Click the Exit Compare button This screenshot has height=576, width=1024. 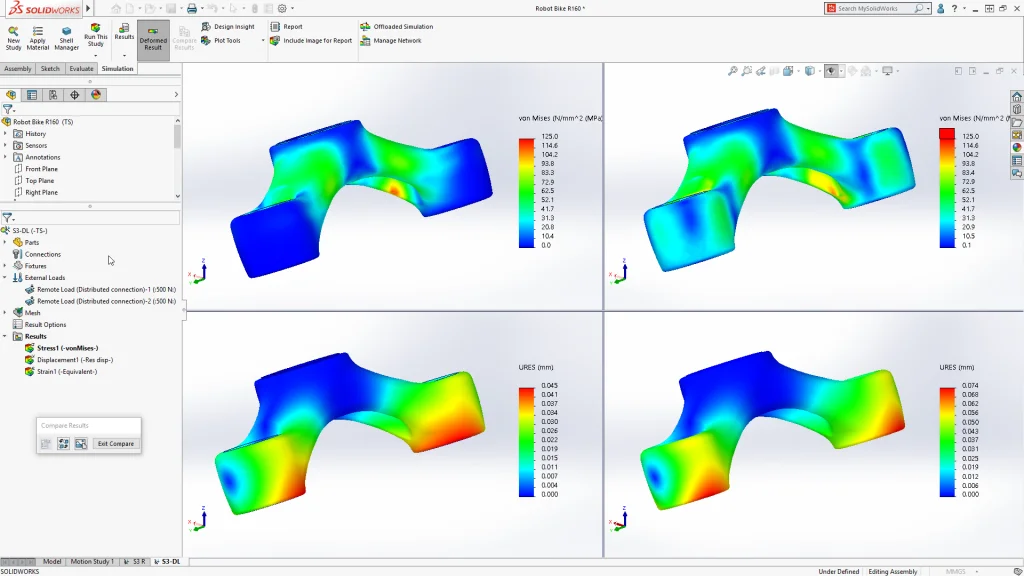[x=115, y=444]
